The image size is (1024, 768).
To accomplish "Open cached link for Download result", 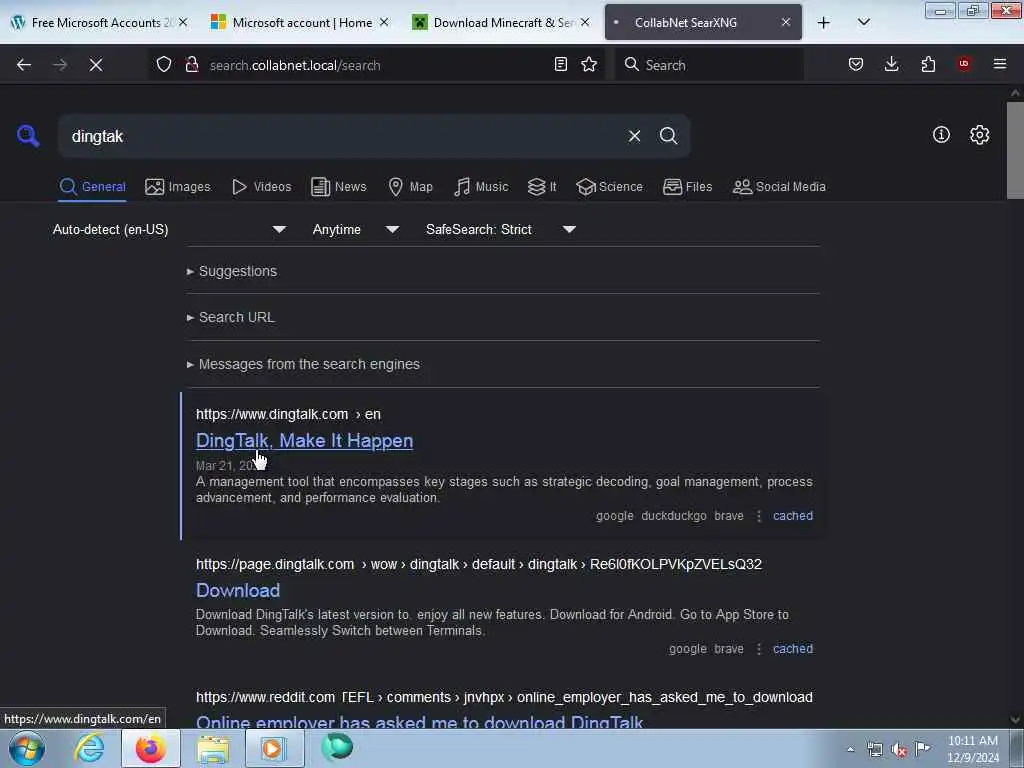I will coord(793,649).
